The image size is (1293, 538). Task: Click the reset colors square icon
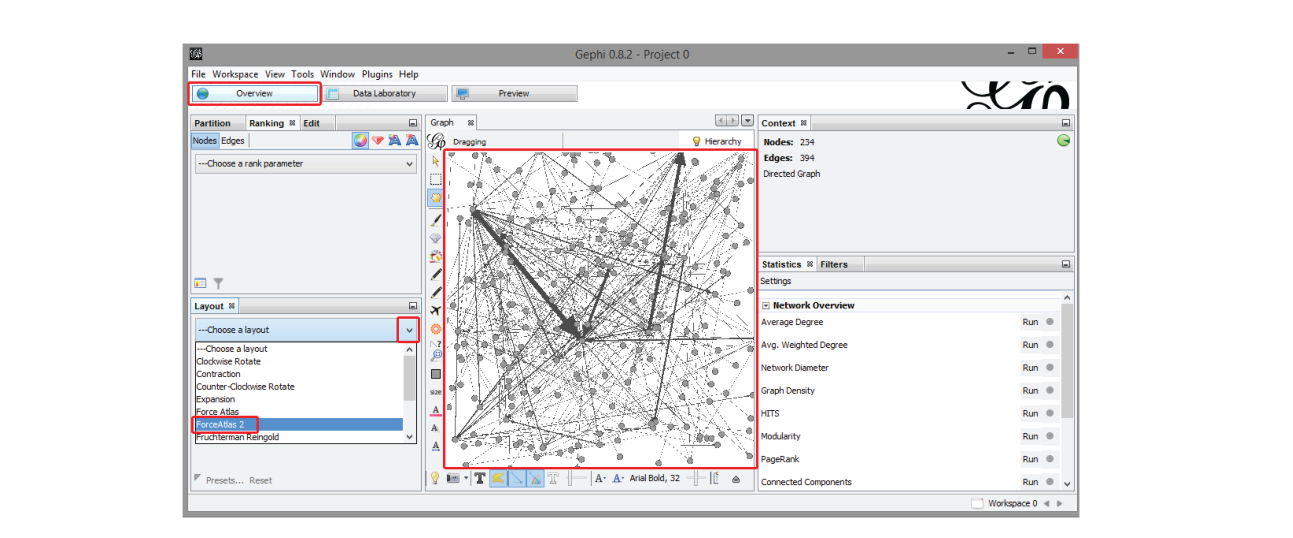pyautogui.click(x=435, y=374)
